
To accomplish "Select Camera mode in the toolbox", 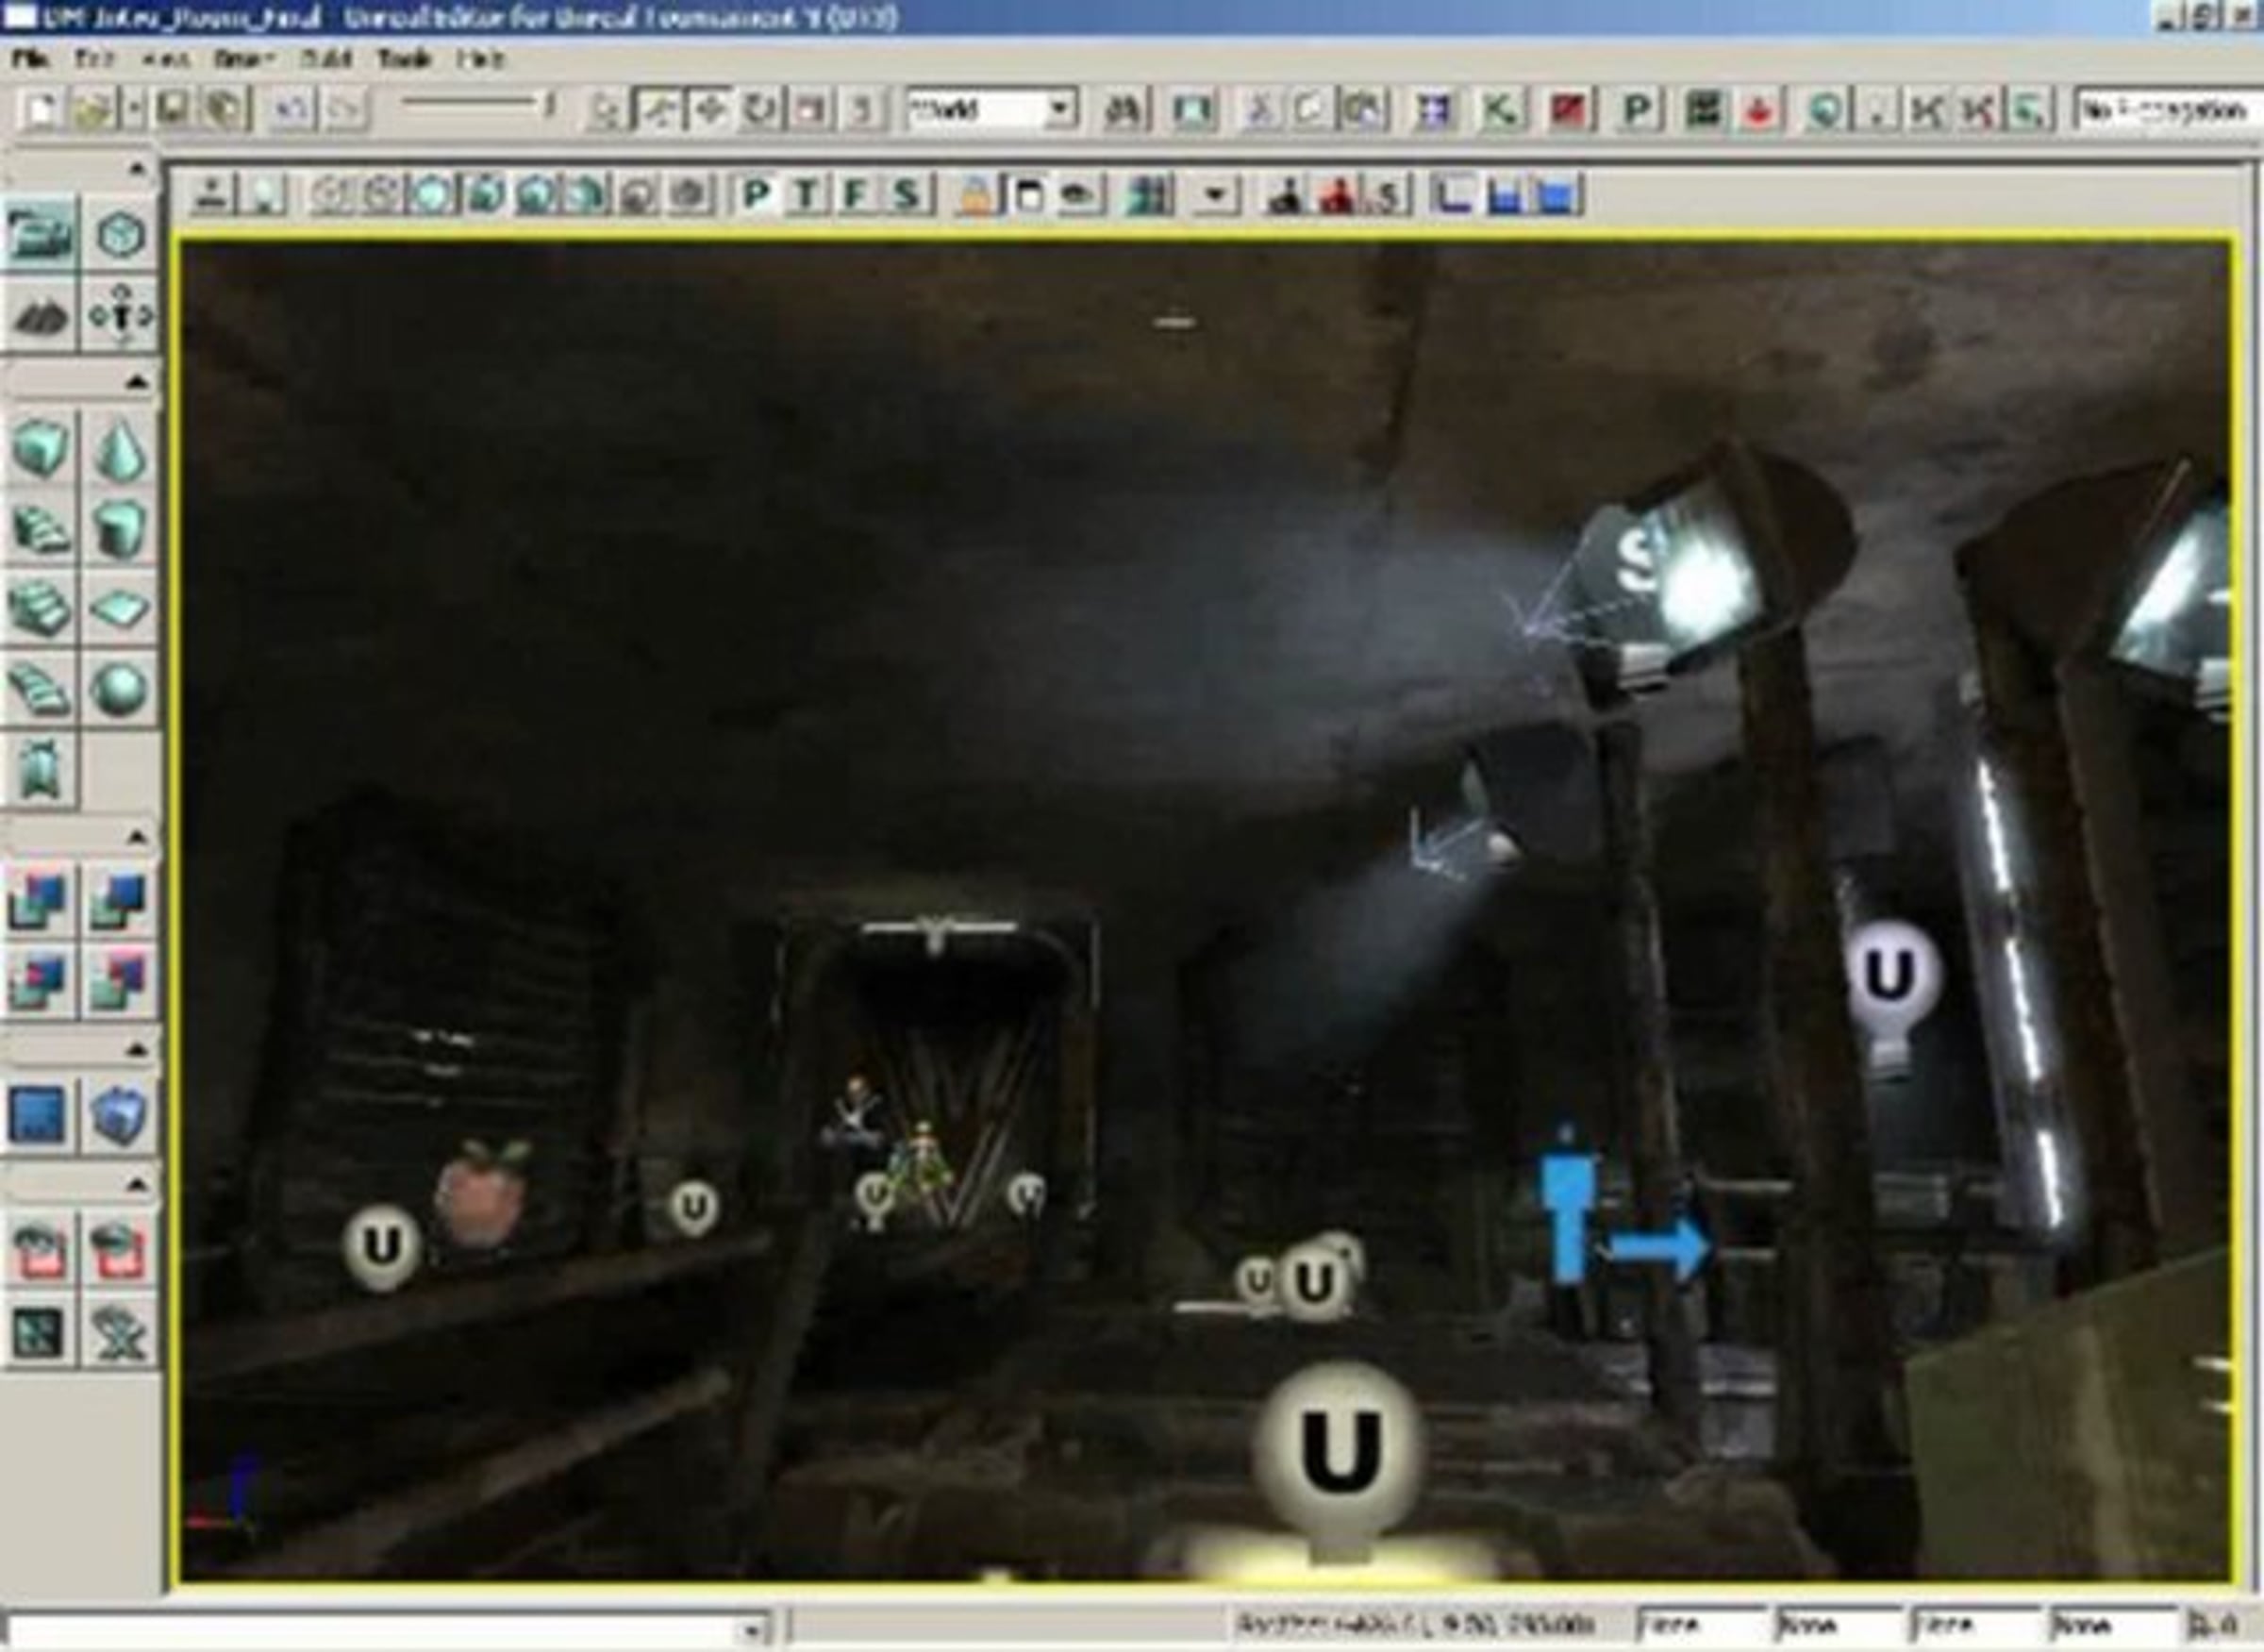I will [40, 235].
